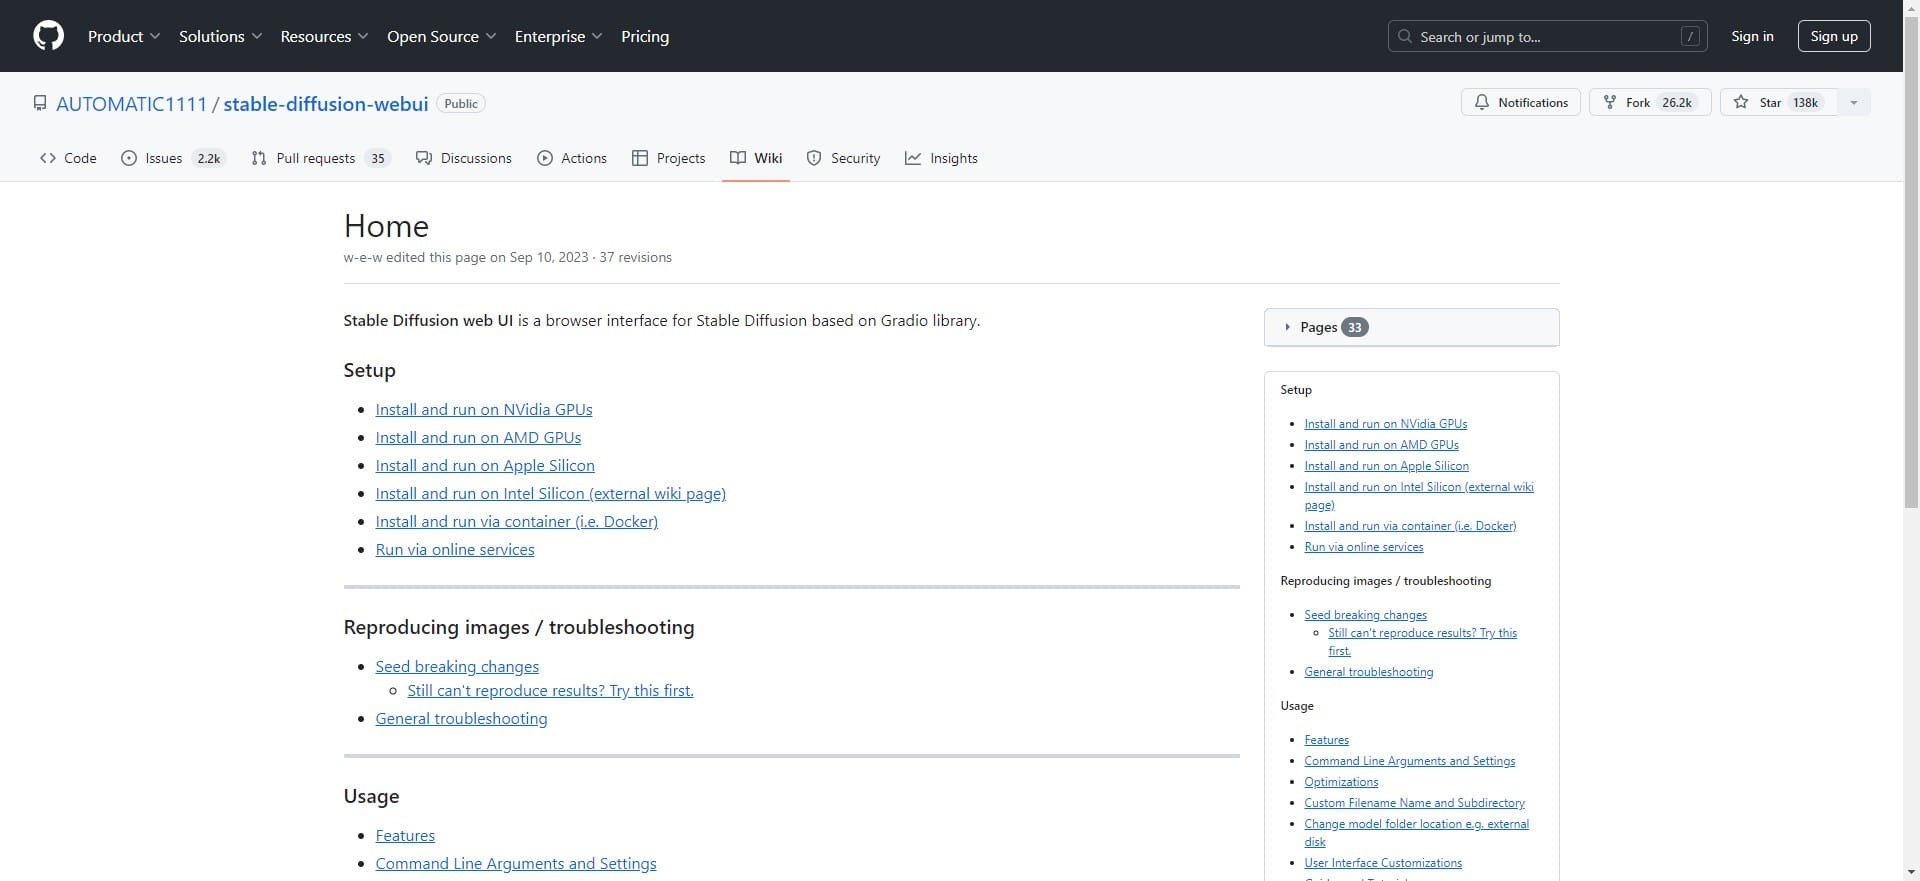Go to Pricing page

tap(645, 36)
